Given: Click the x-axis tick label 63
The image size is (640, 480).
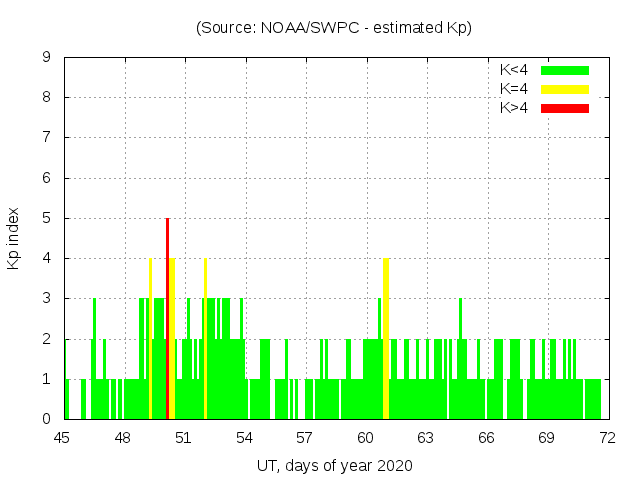Looking at the screenshot, I should coord(425,438).
